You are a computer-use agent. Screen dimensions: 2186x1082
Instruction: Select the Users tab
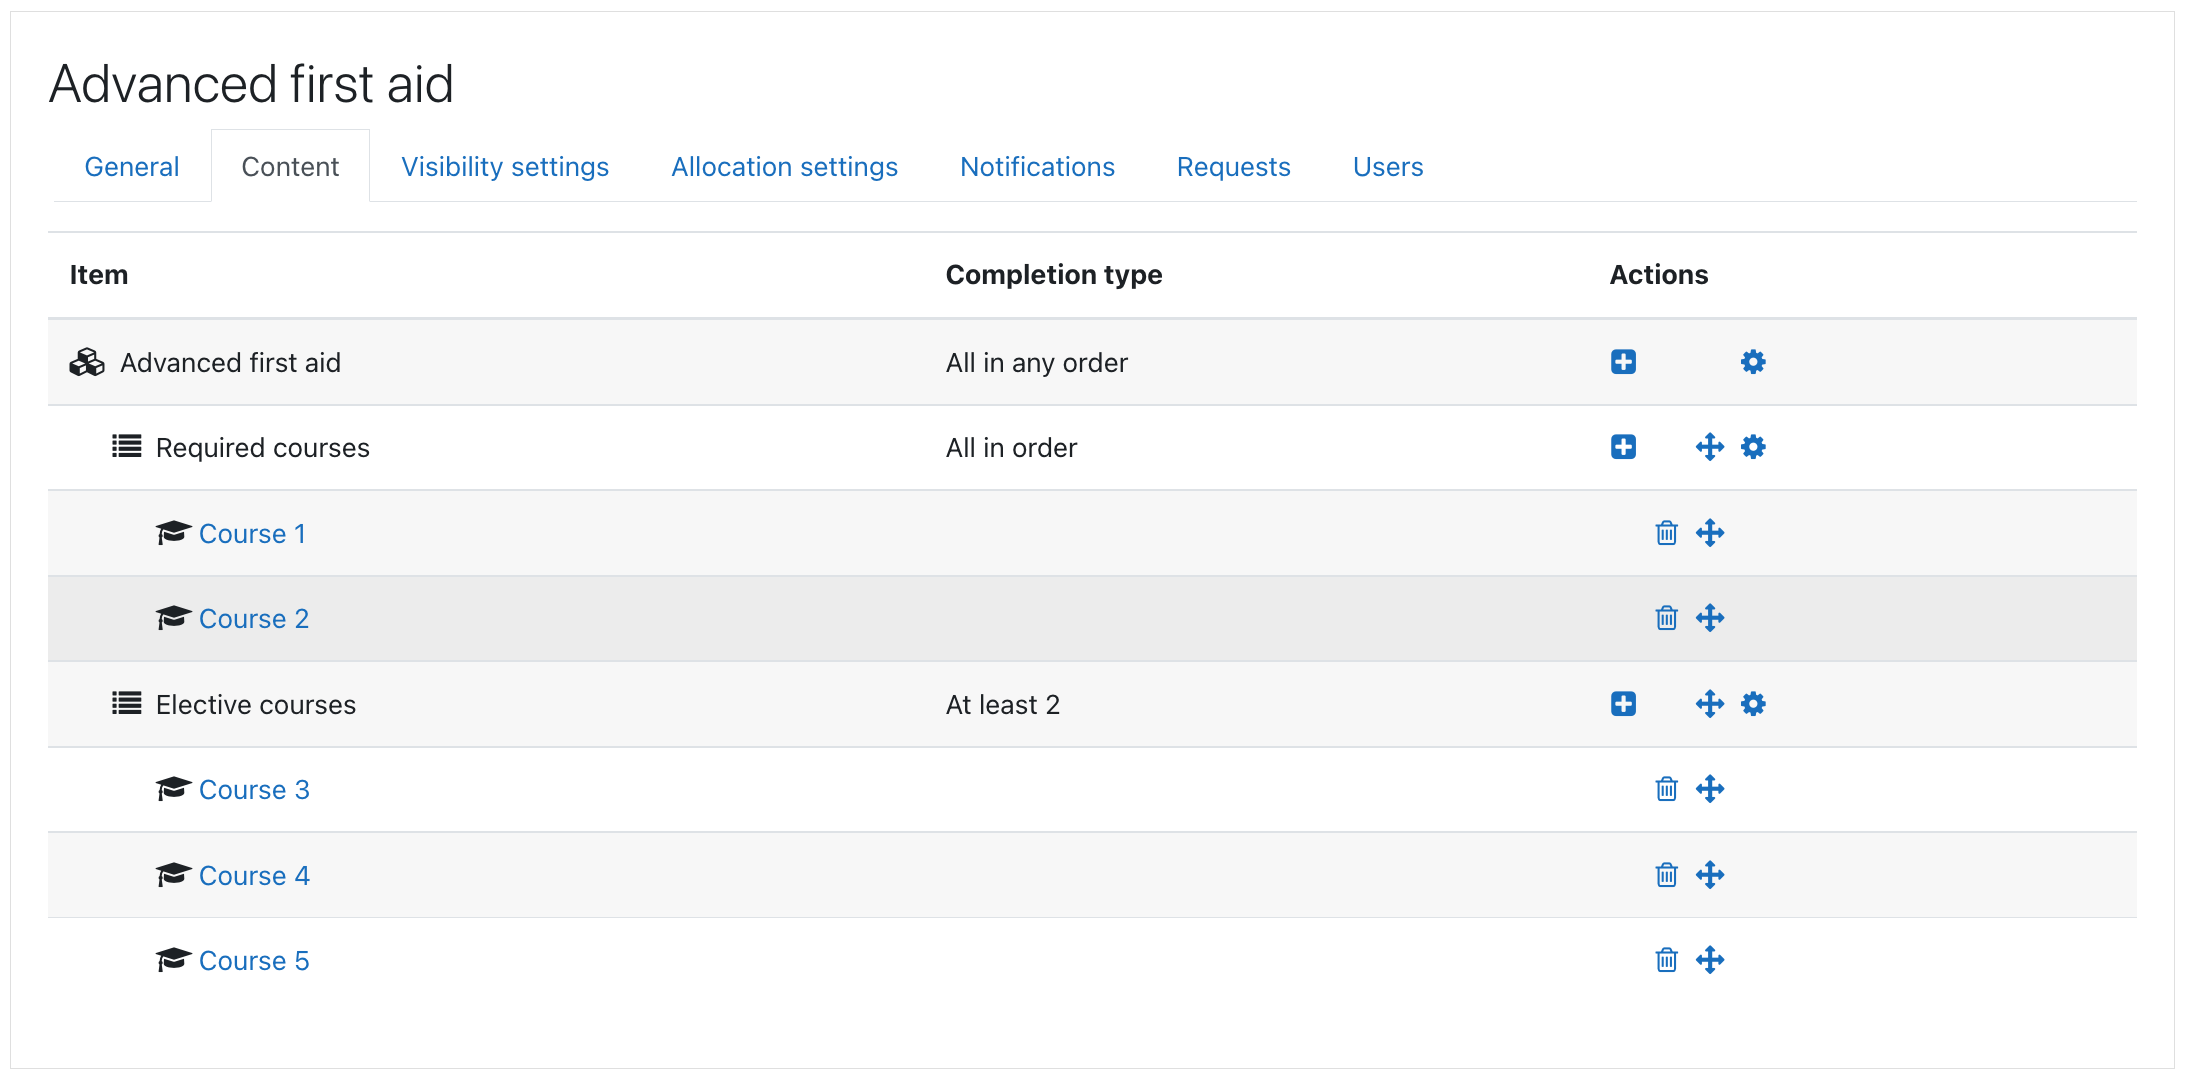click(x=1387, y=167)
